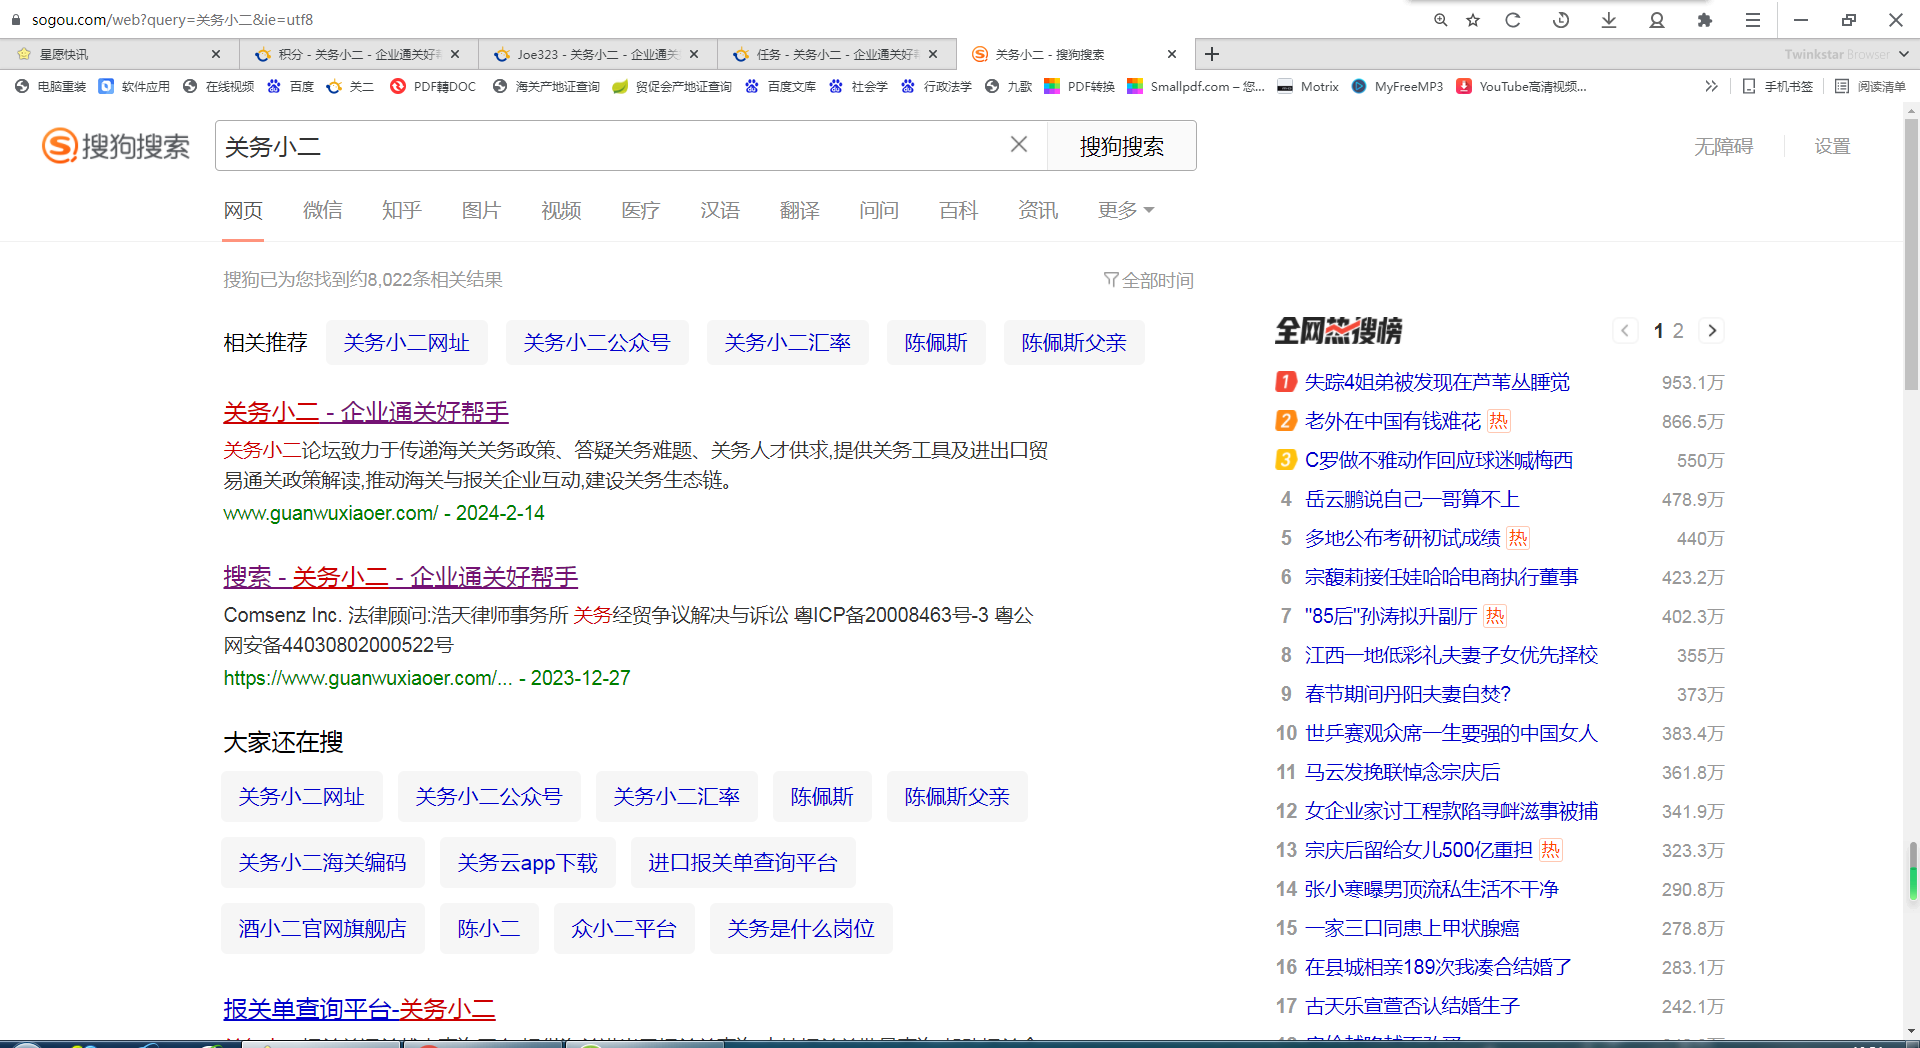Open the browser hamburger menu
The height and width of the screenshot is (1048, 1920).
(1753, 20)
